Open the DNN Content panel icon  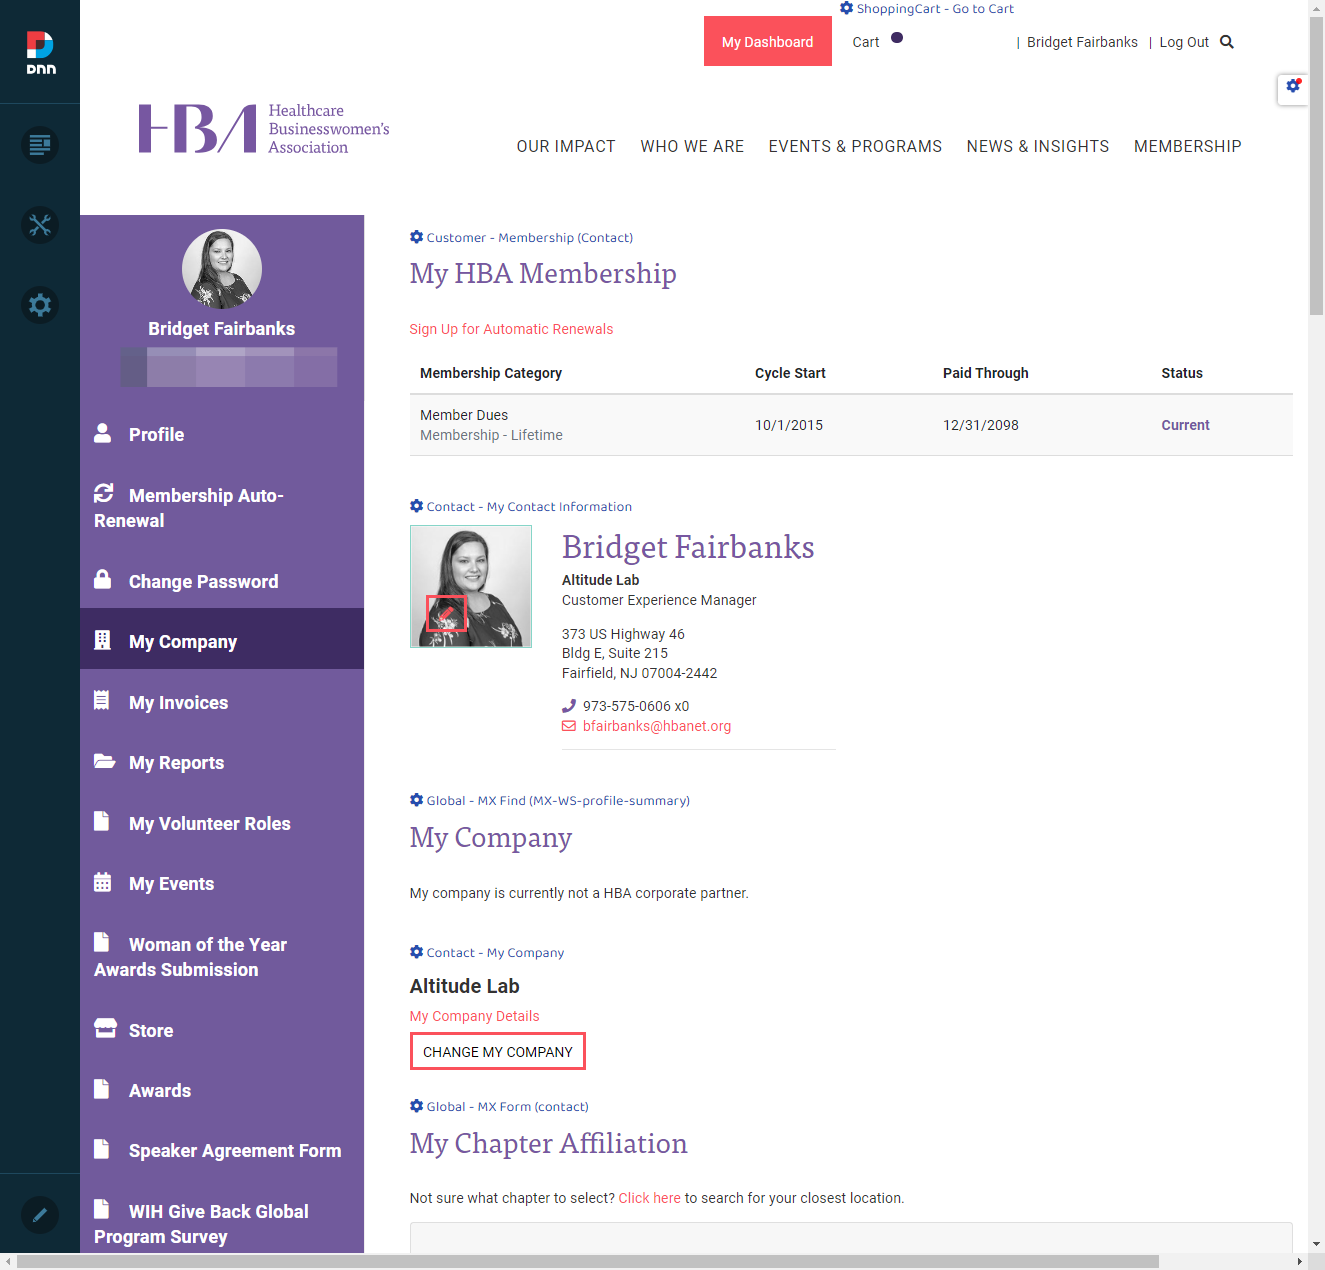[40, 145]
